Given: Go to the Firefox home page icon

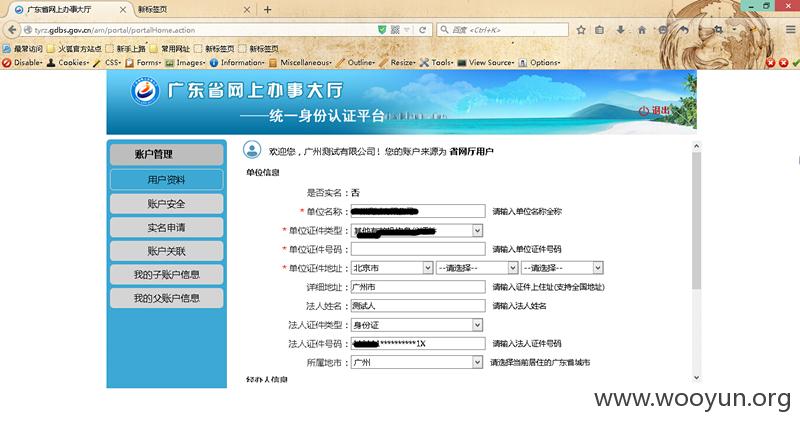Looking at the screenshot, I should (642, 30).
